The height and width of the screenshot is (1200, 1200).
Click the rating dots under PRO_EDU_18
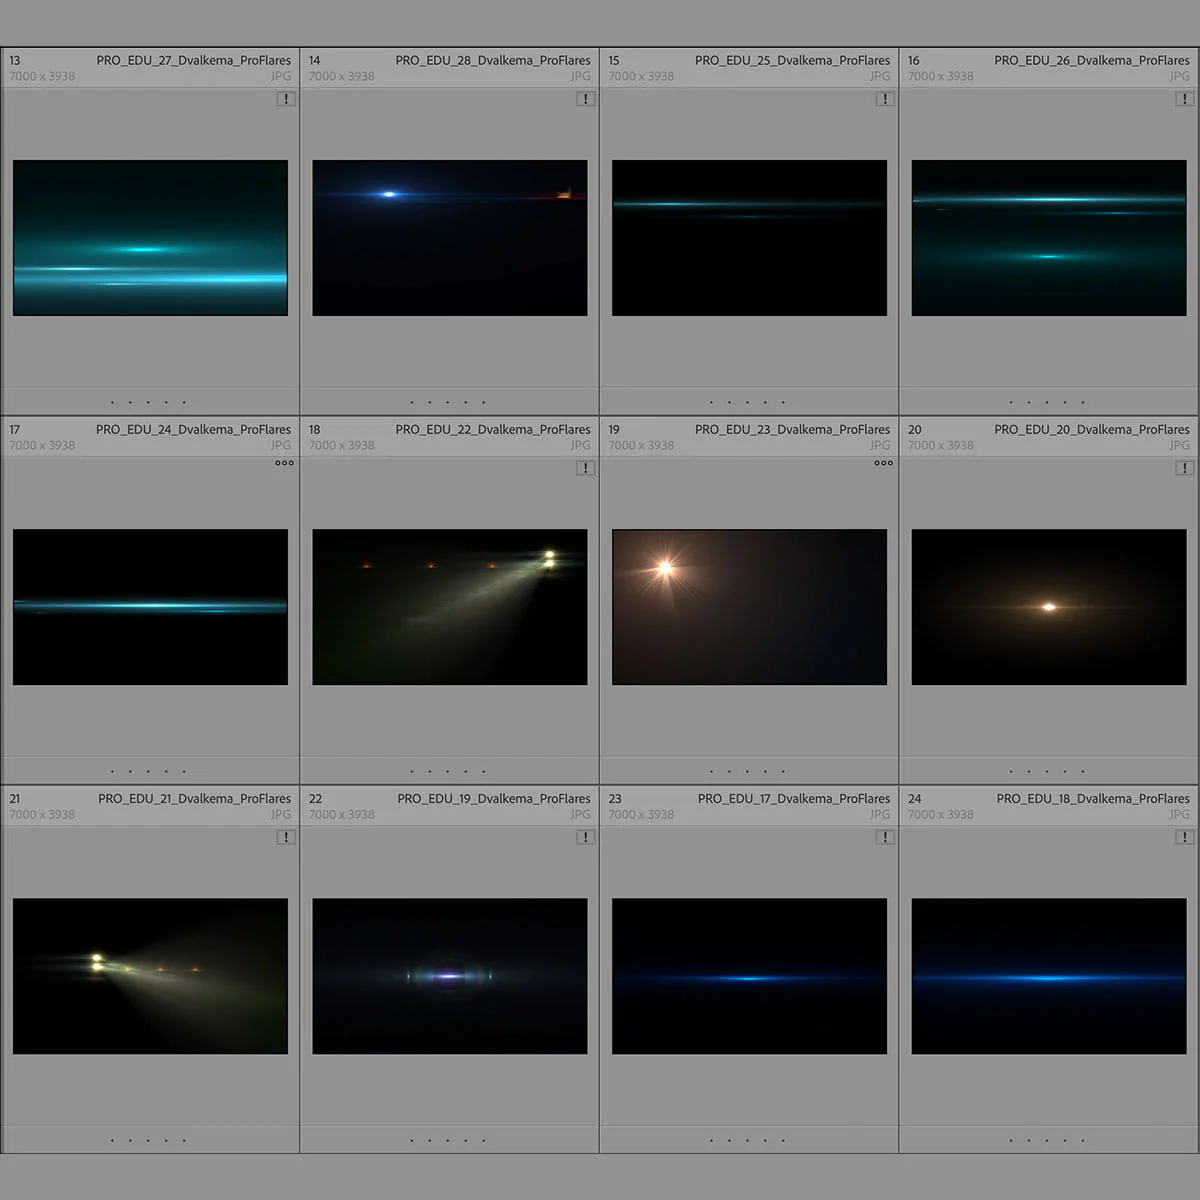coord(1047,1140)
